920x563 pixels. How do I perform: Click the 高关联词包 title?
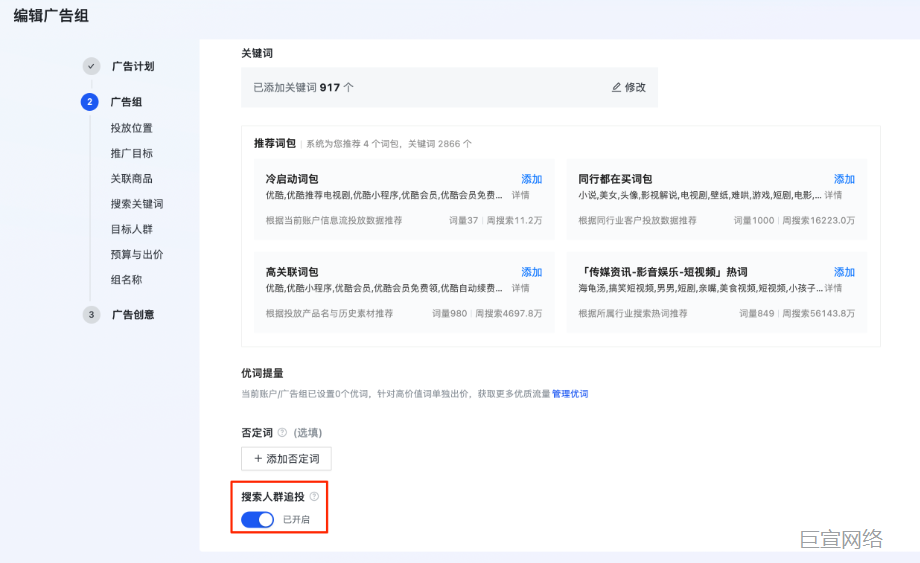click(292, 272)
